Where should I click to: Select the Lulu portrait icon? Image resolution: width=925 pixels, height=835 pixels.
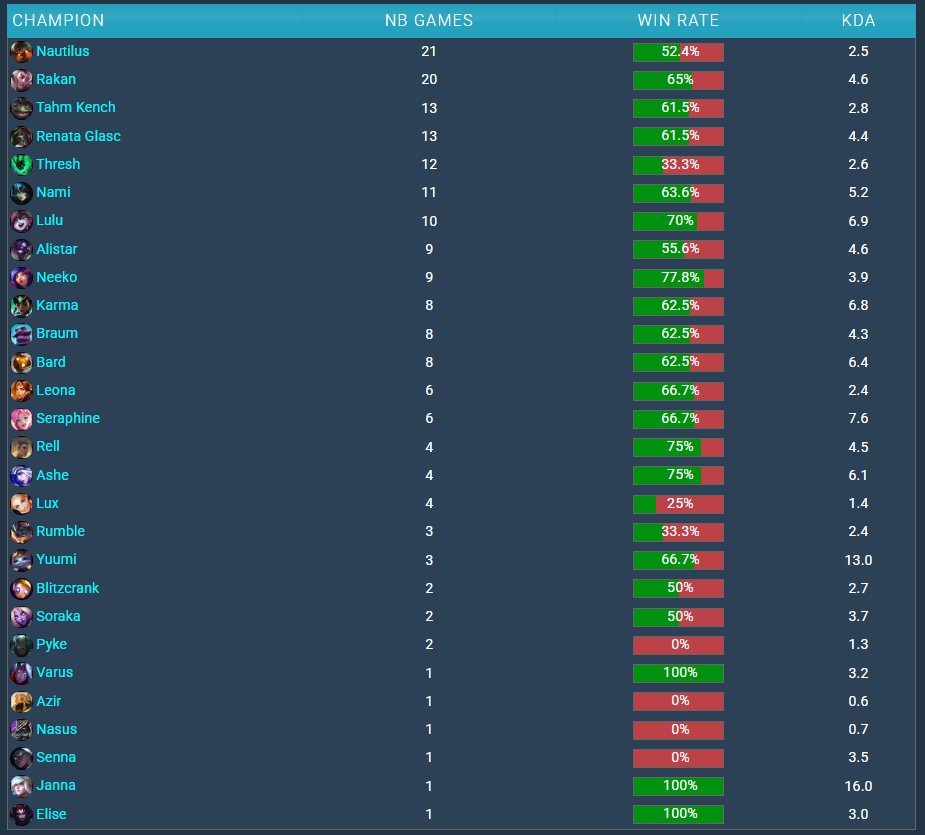(x=21, y=221)
